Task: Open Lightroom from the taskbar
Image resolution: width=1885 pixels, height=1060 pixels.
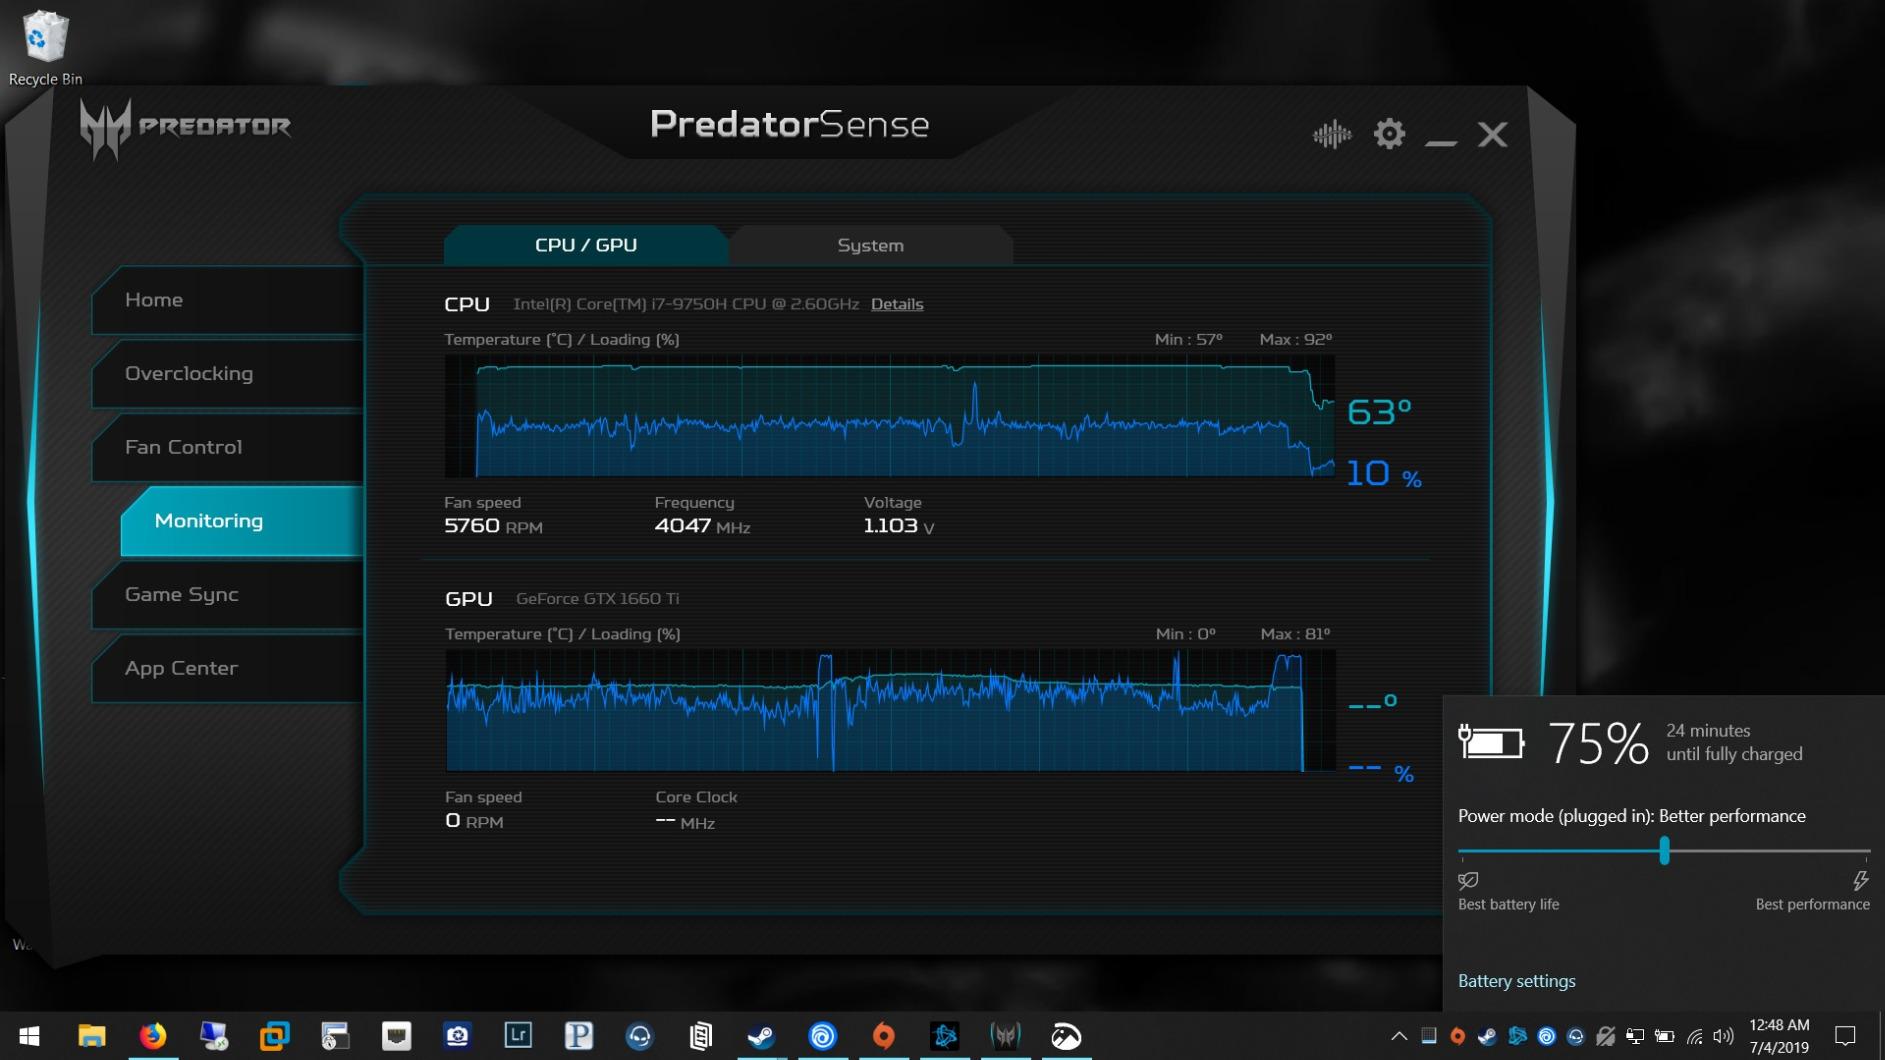Action: [x=518, y=1036]
